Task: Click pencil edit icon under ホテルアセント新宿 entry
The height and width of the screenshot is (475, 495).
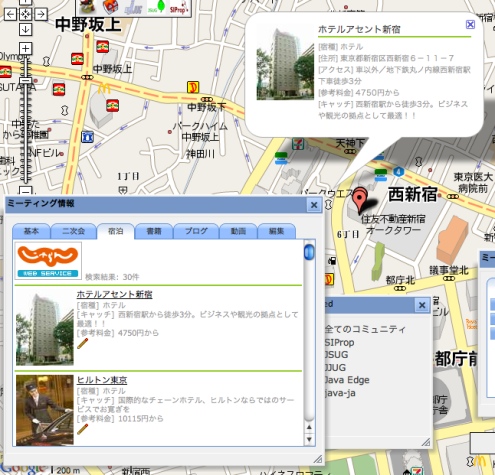Action: pyautogui.click(x=82, y=344)
